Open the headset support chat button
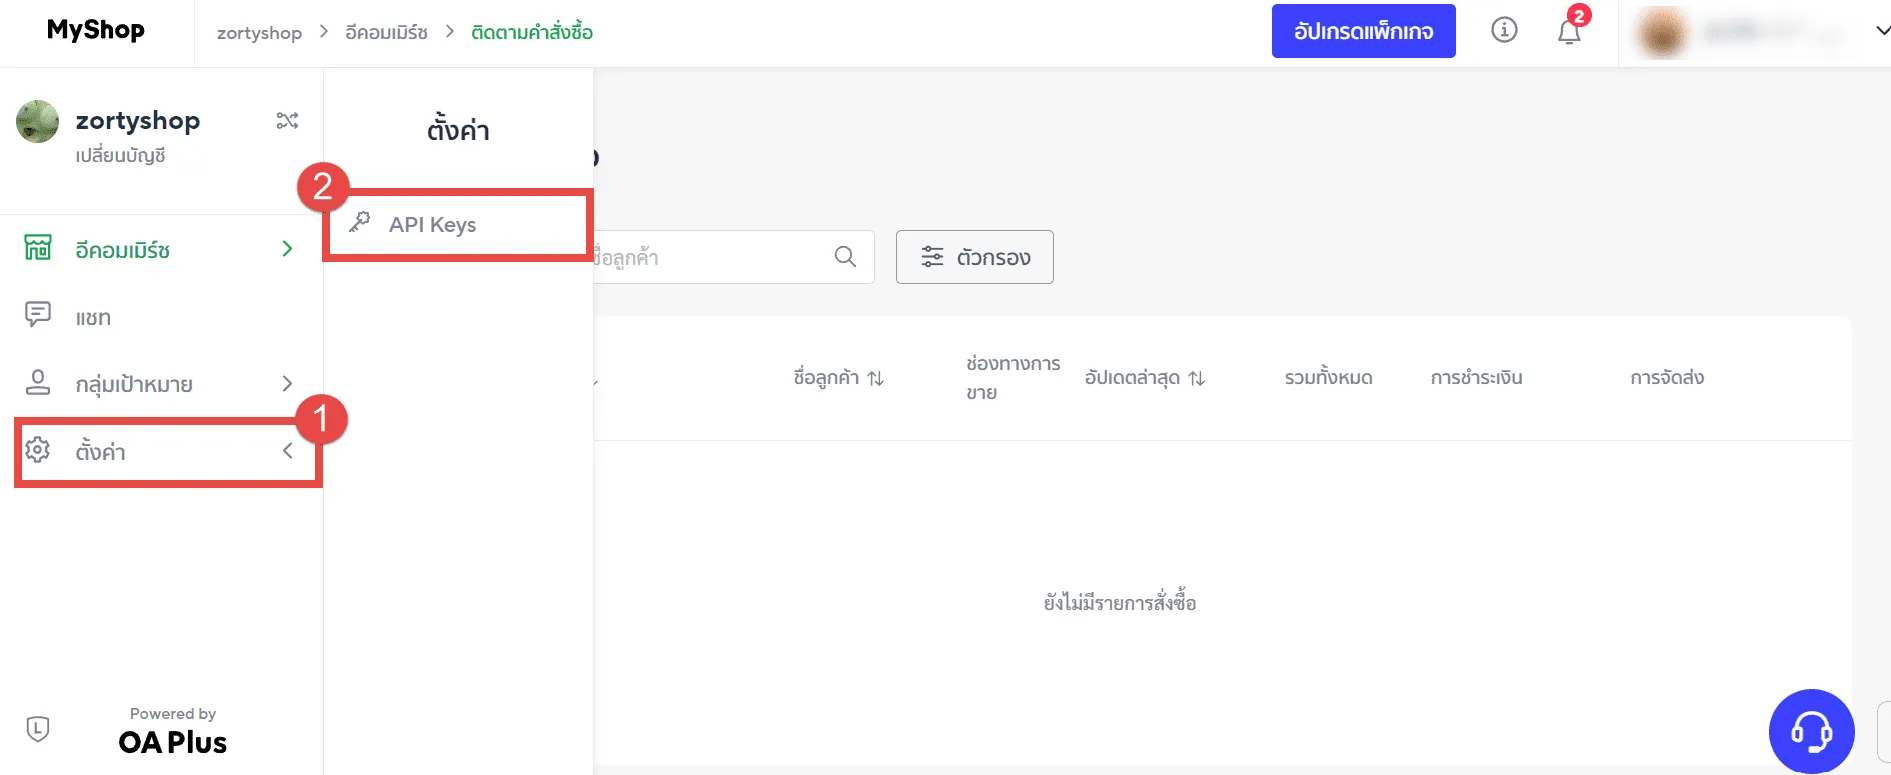The width and height of the screenshot is (1891, 775). pos(1811,731)
